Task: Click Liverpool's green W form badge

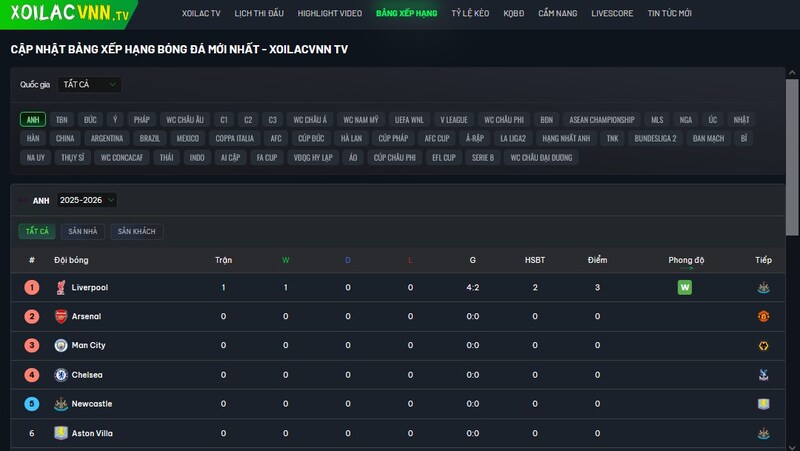Action: tap(685, 287)
